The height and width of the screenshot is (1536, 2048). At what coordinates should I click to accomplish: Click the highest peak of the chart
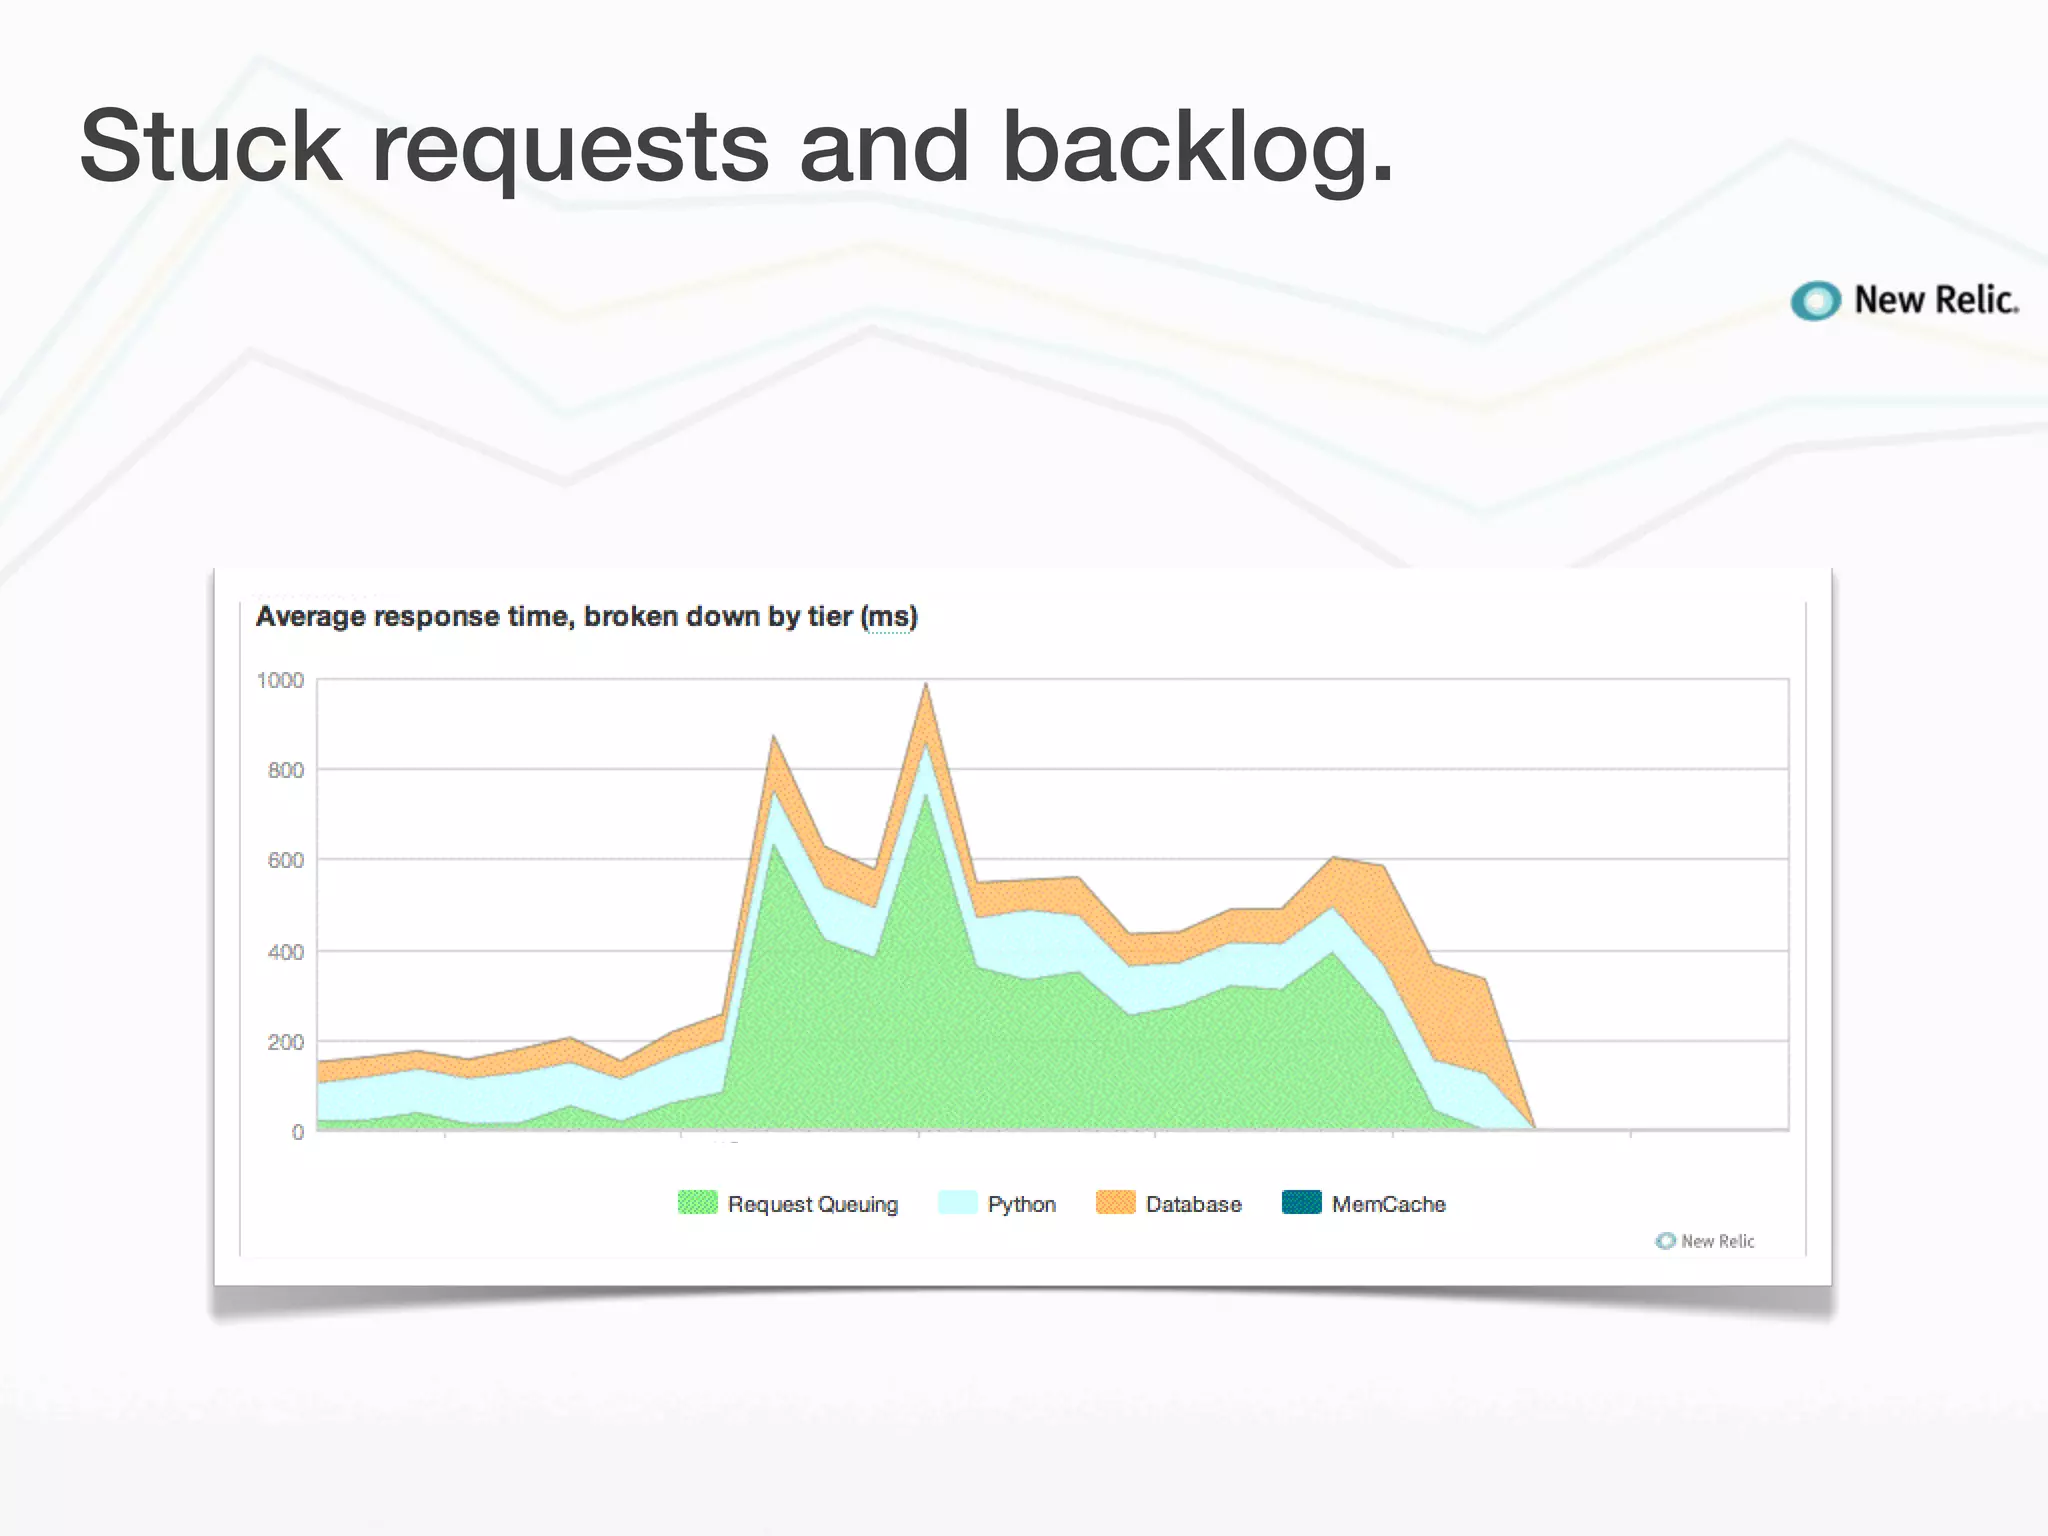926,686
